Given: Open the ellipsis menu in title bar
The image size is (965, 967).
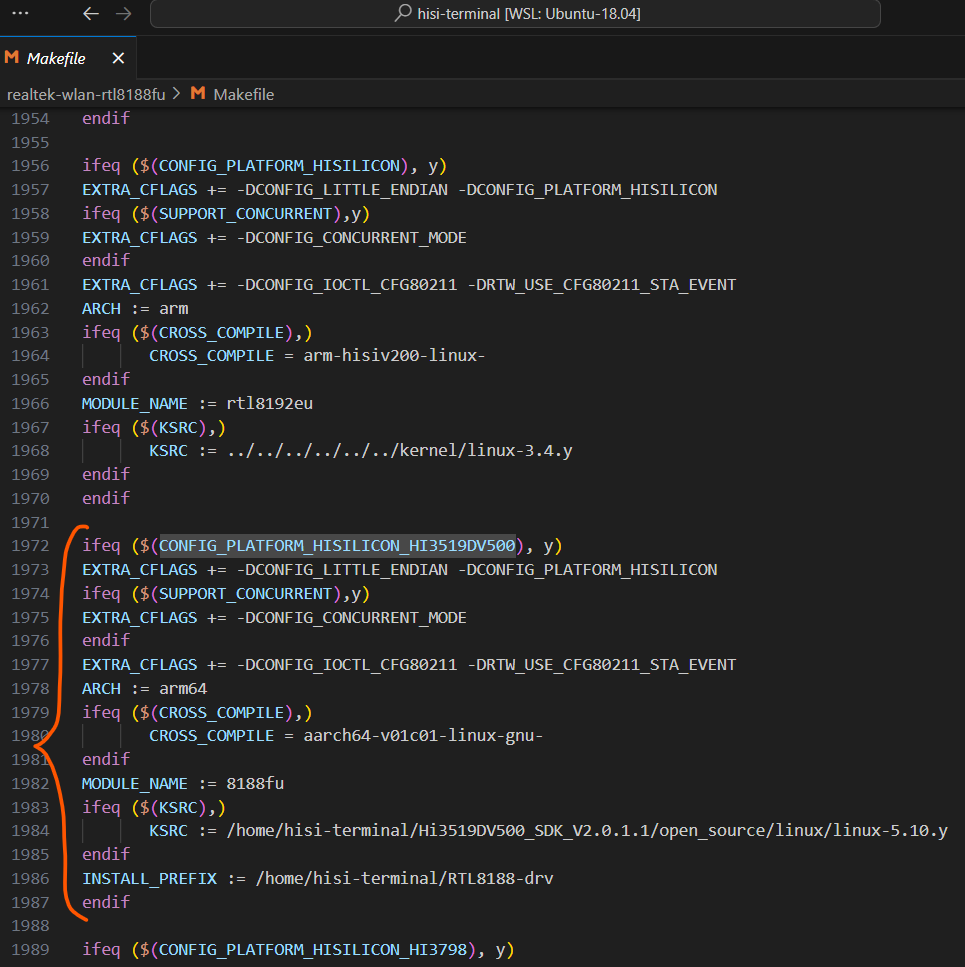Looking at the screenshot, I should point(20,13).
